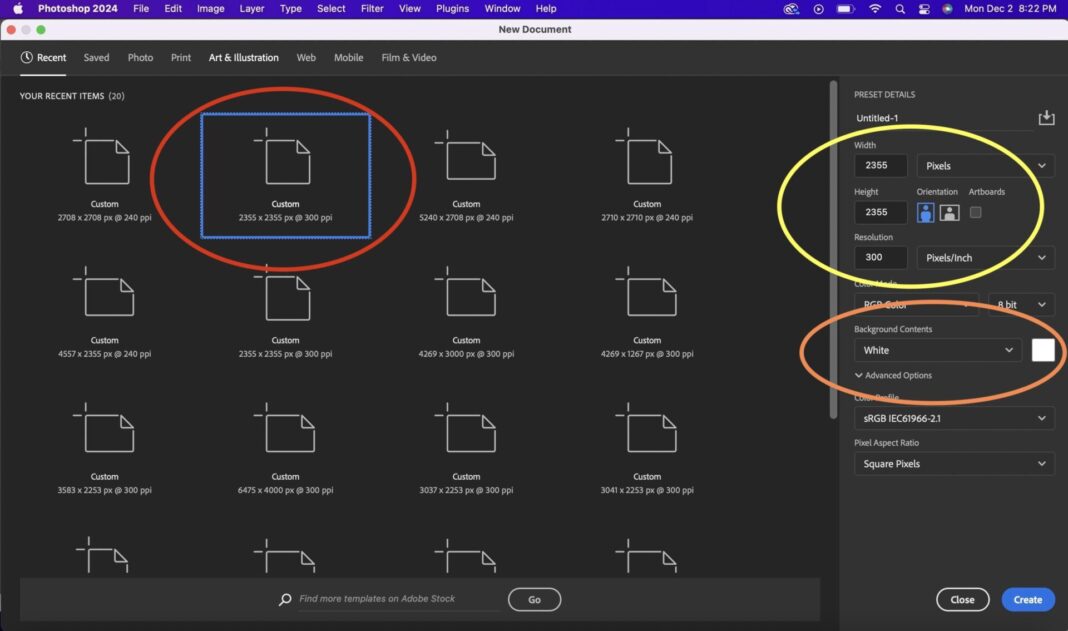Click Go to search Adobe Stock templates
The image size is (1068, 631).
534,599
